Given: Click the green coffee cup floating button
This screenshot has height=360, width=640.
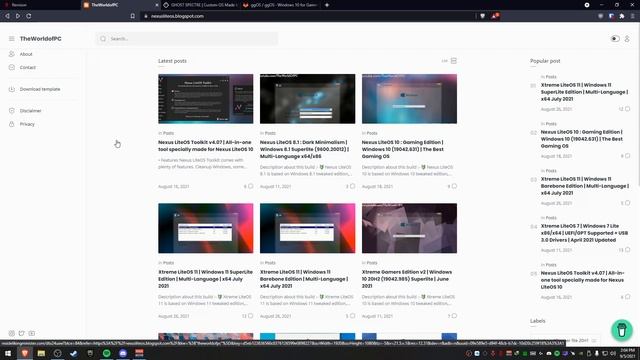Looking at the screenshot, I should tap(622, 330).
